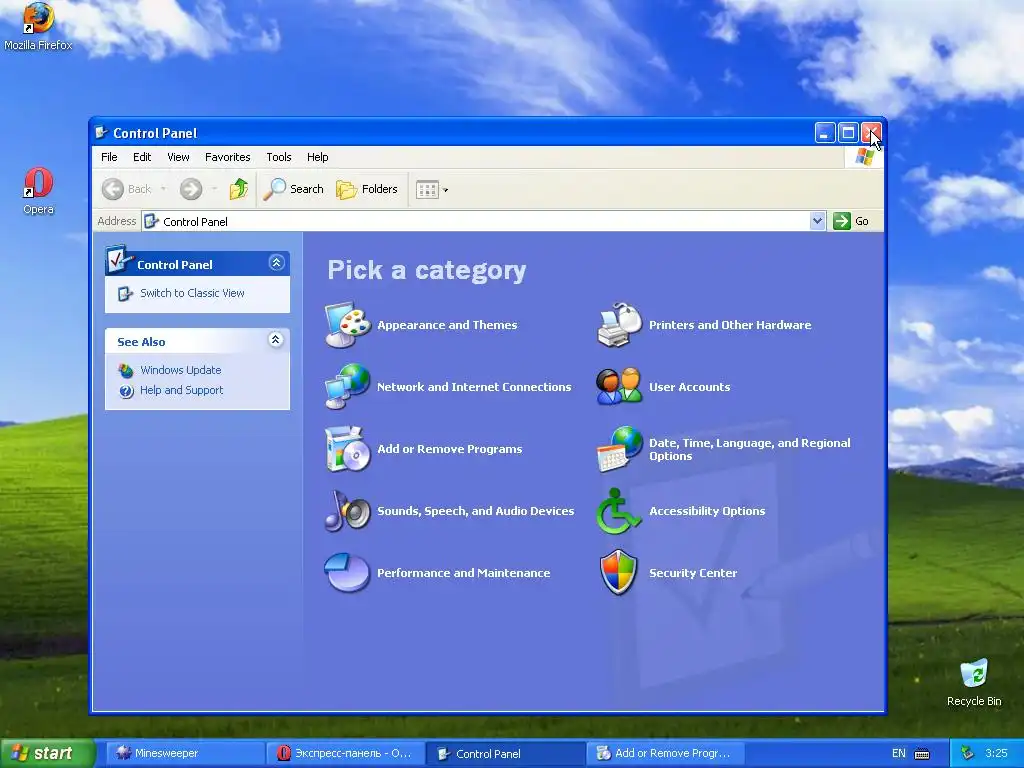
Task: Open the Help menu
Action: click(x=317, y=157)
